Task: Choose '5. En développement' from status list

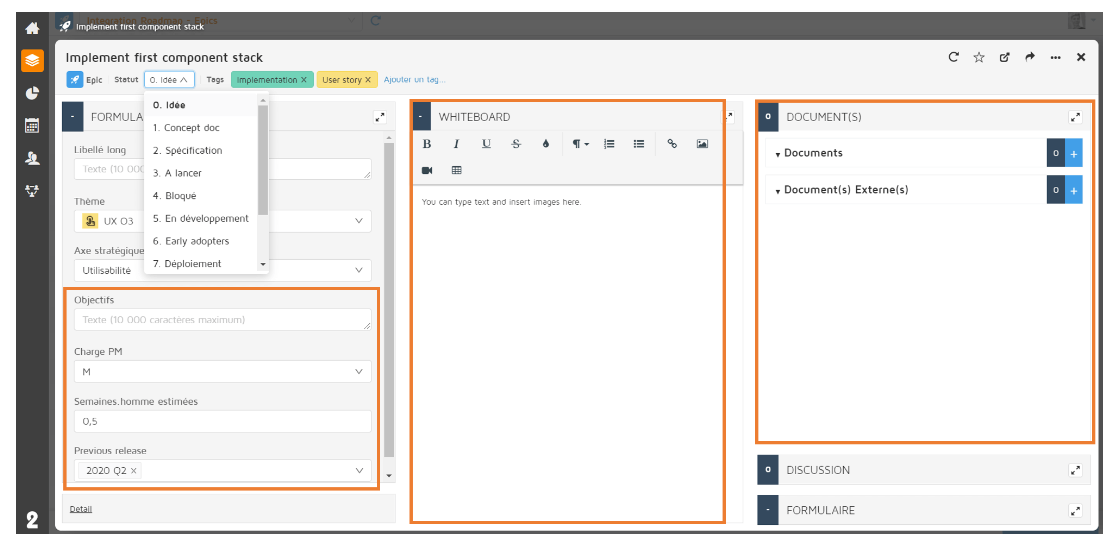Action: click(200, 219)
